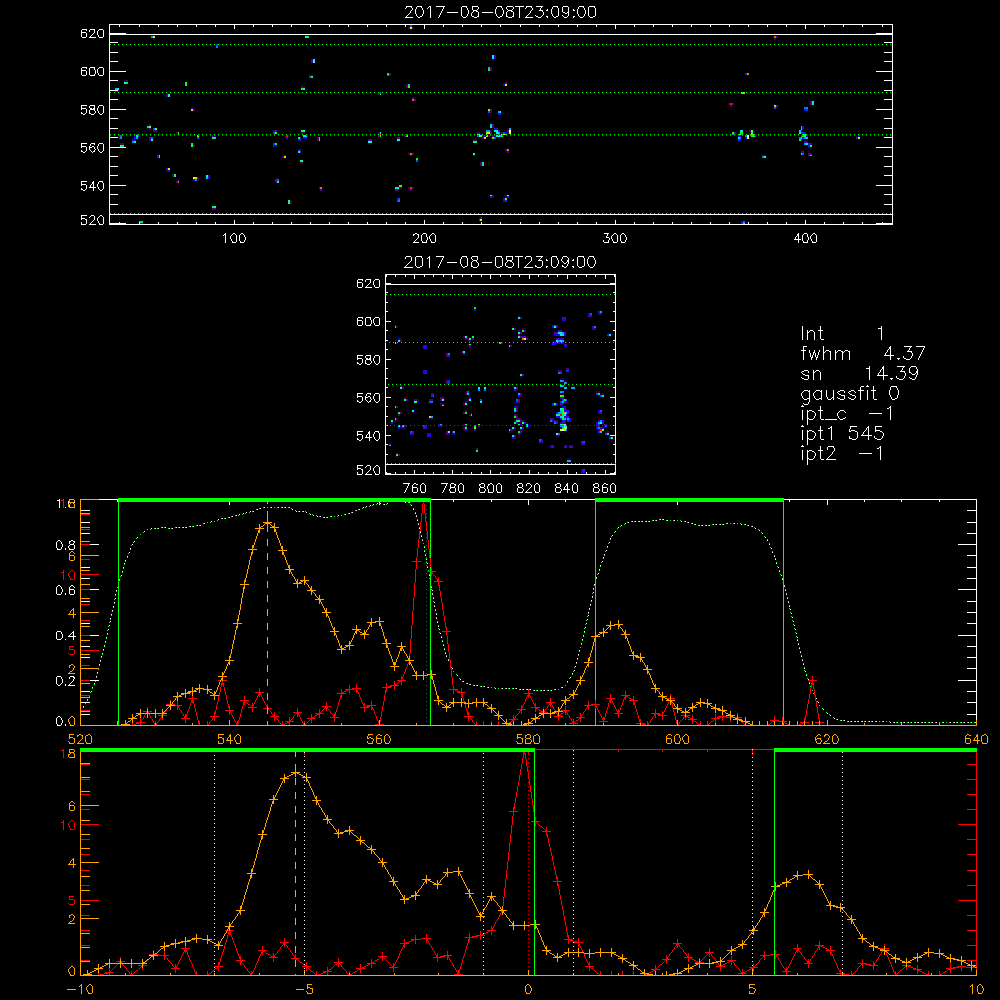
Task: Click the white '0.2' y-axis label
Action: (66, 681)
